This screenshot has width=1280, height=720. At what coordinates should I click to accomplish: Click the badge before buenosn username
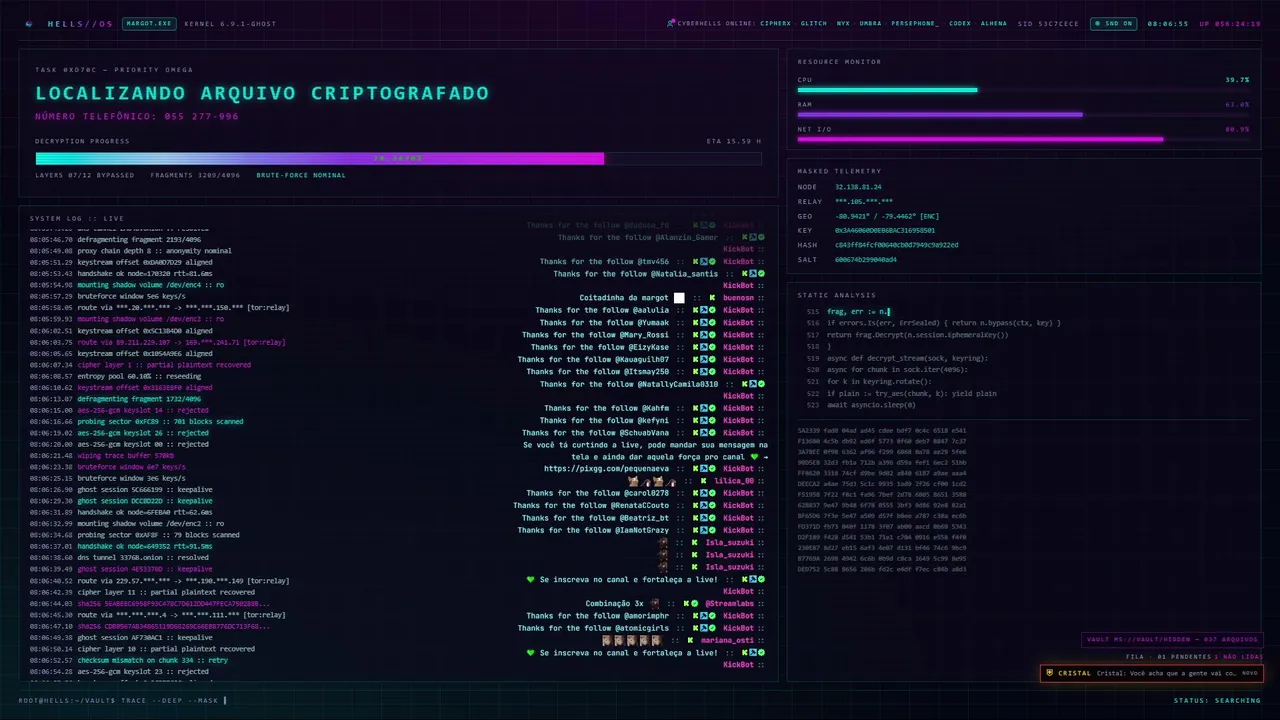pyautogui.click(x=713, y=298)
